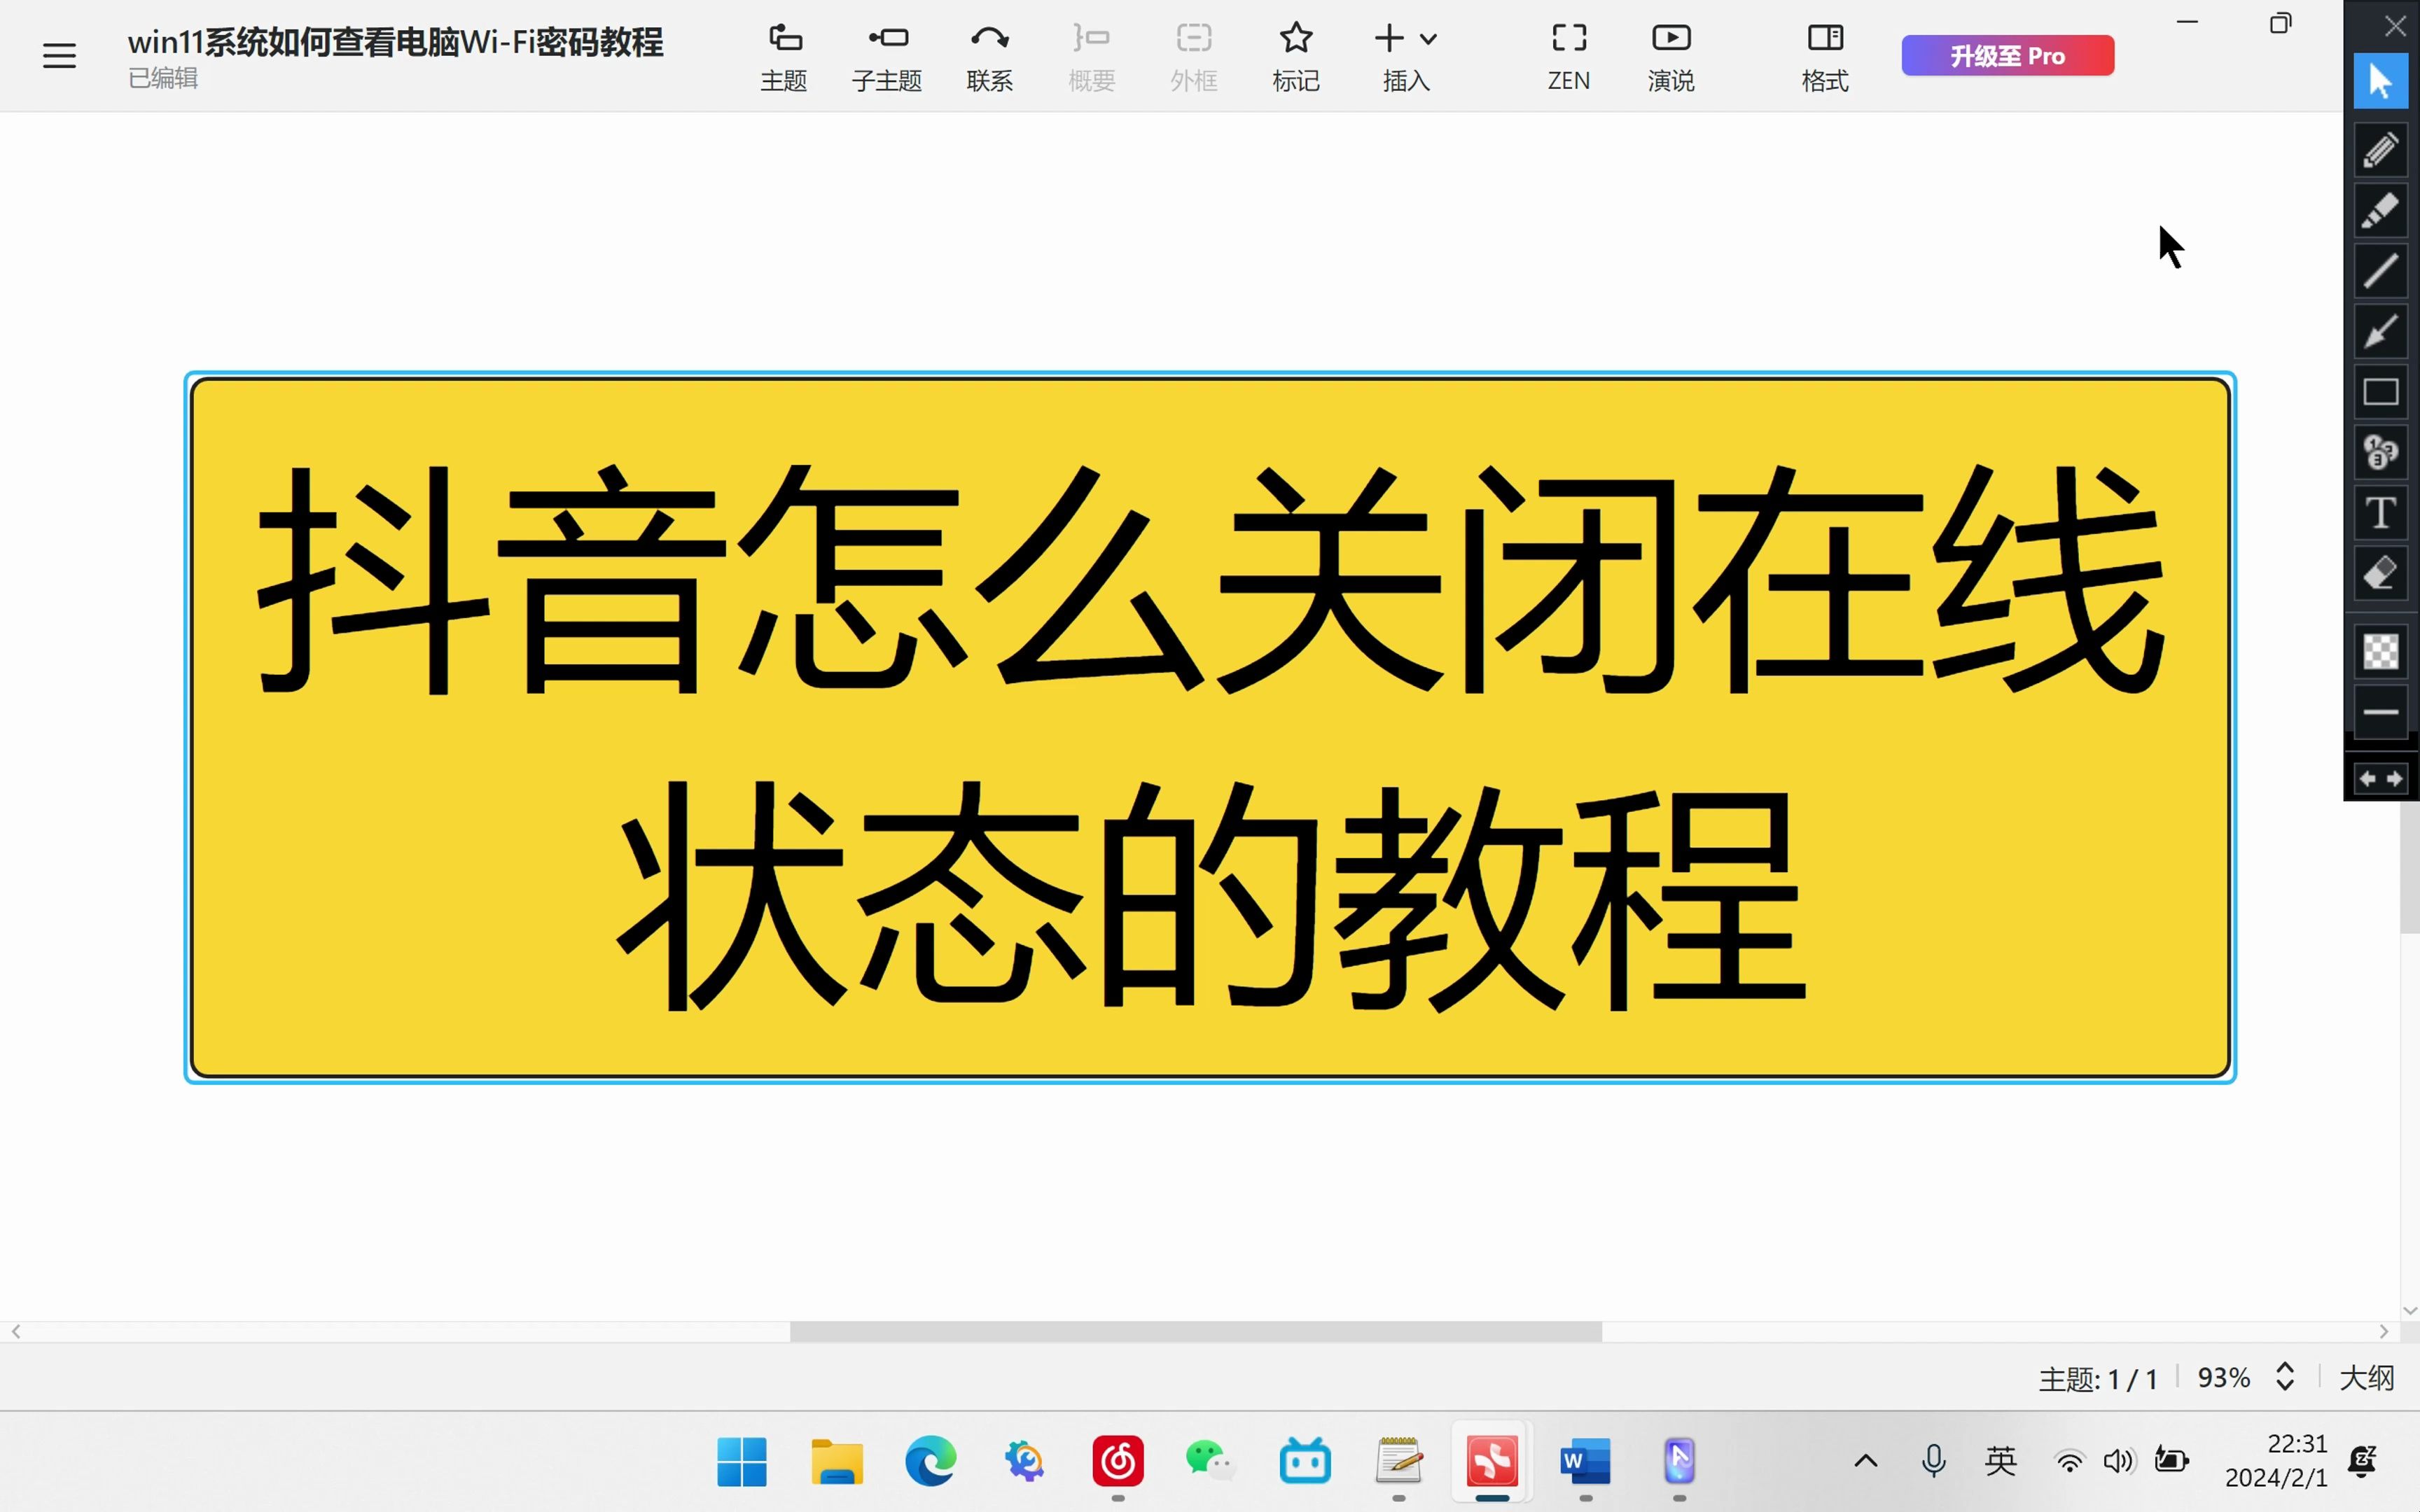Open the notification center bell icon
Viewport: 2420px width, 1512px height.
pos(2363,1462)
